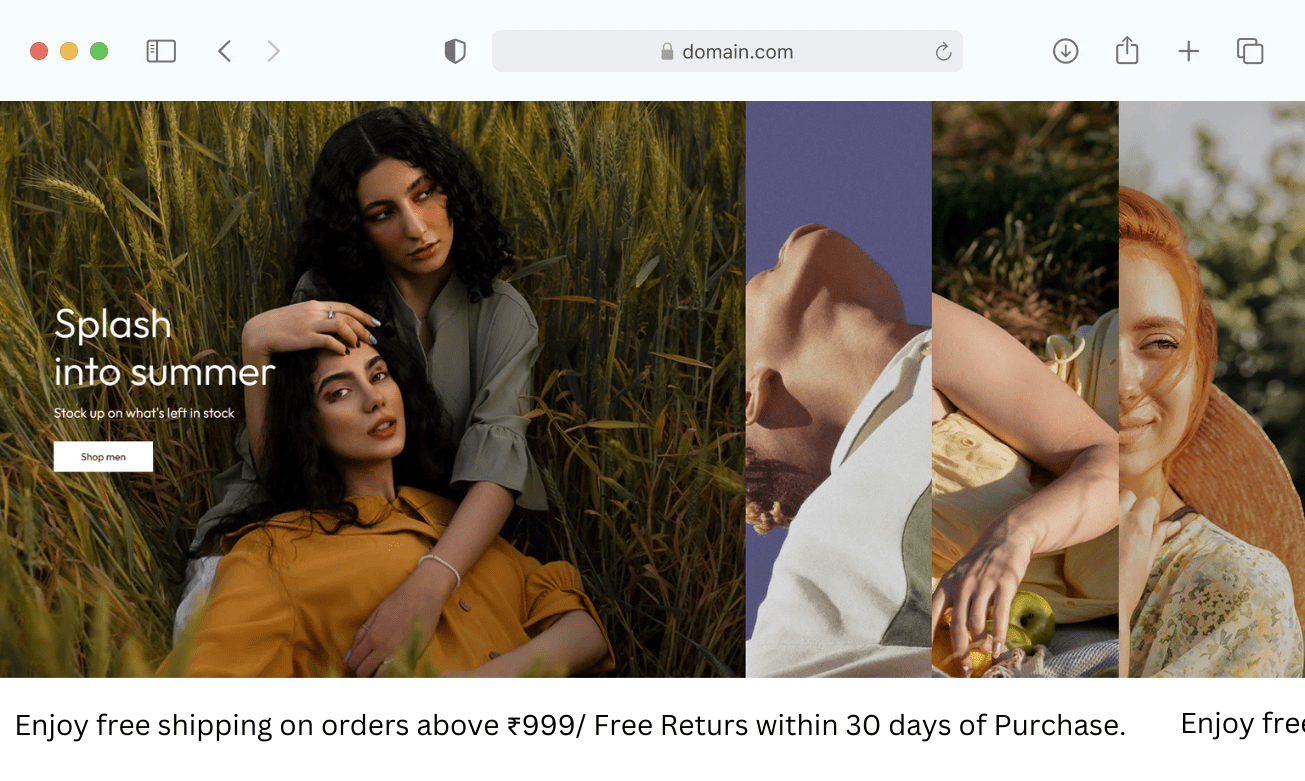Reload the page using the refresh icon

coord(943,52)
